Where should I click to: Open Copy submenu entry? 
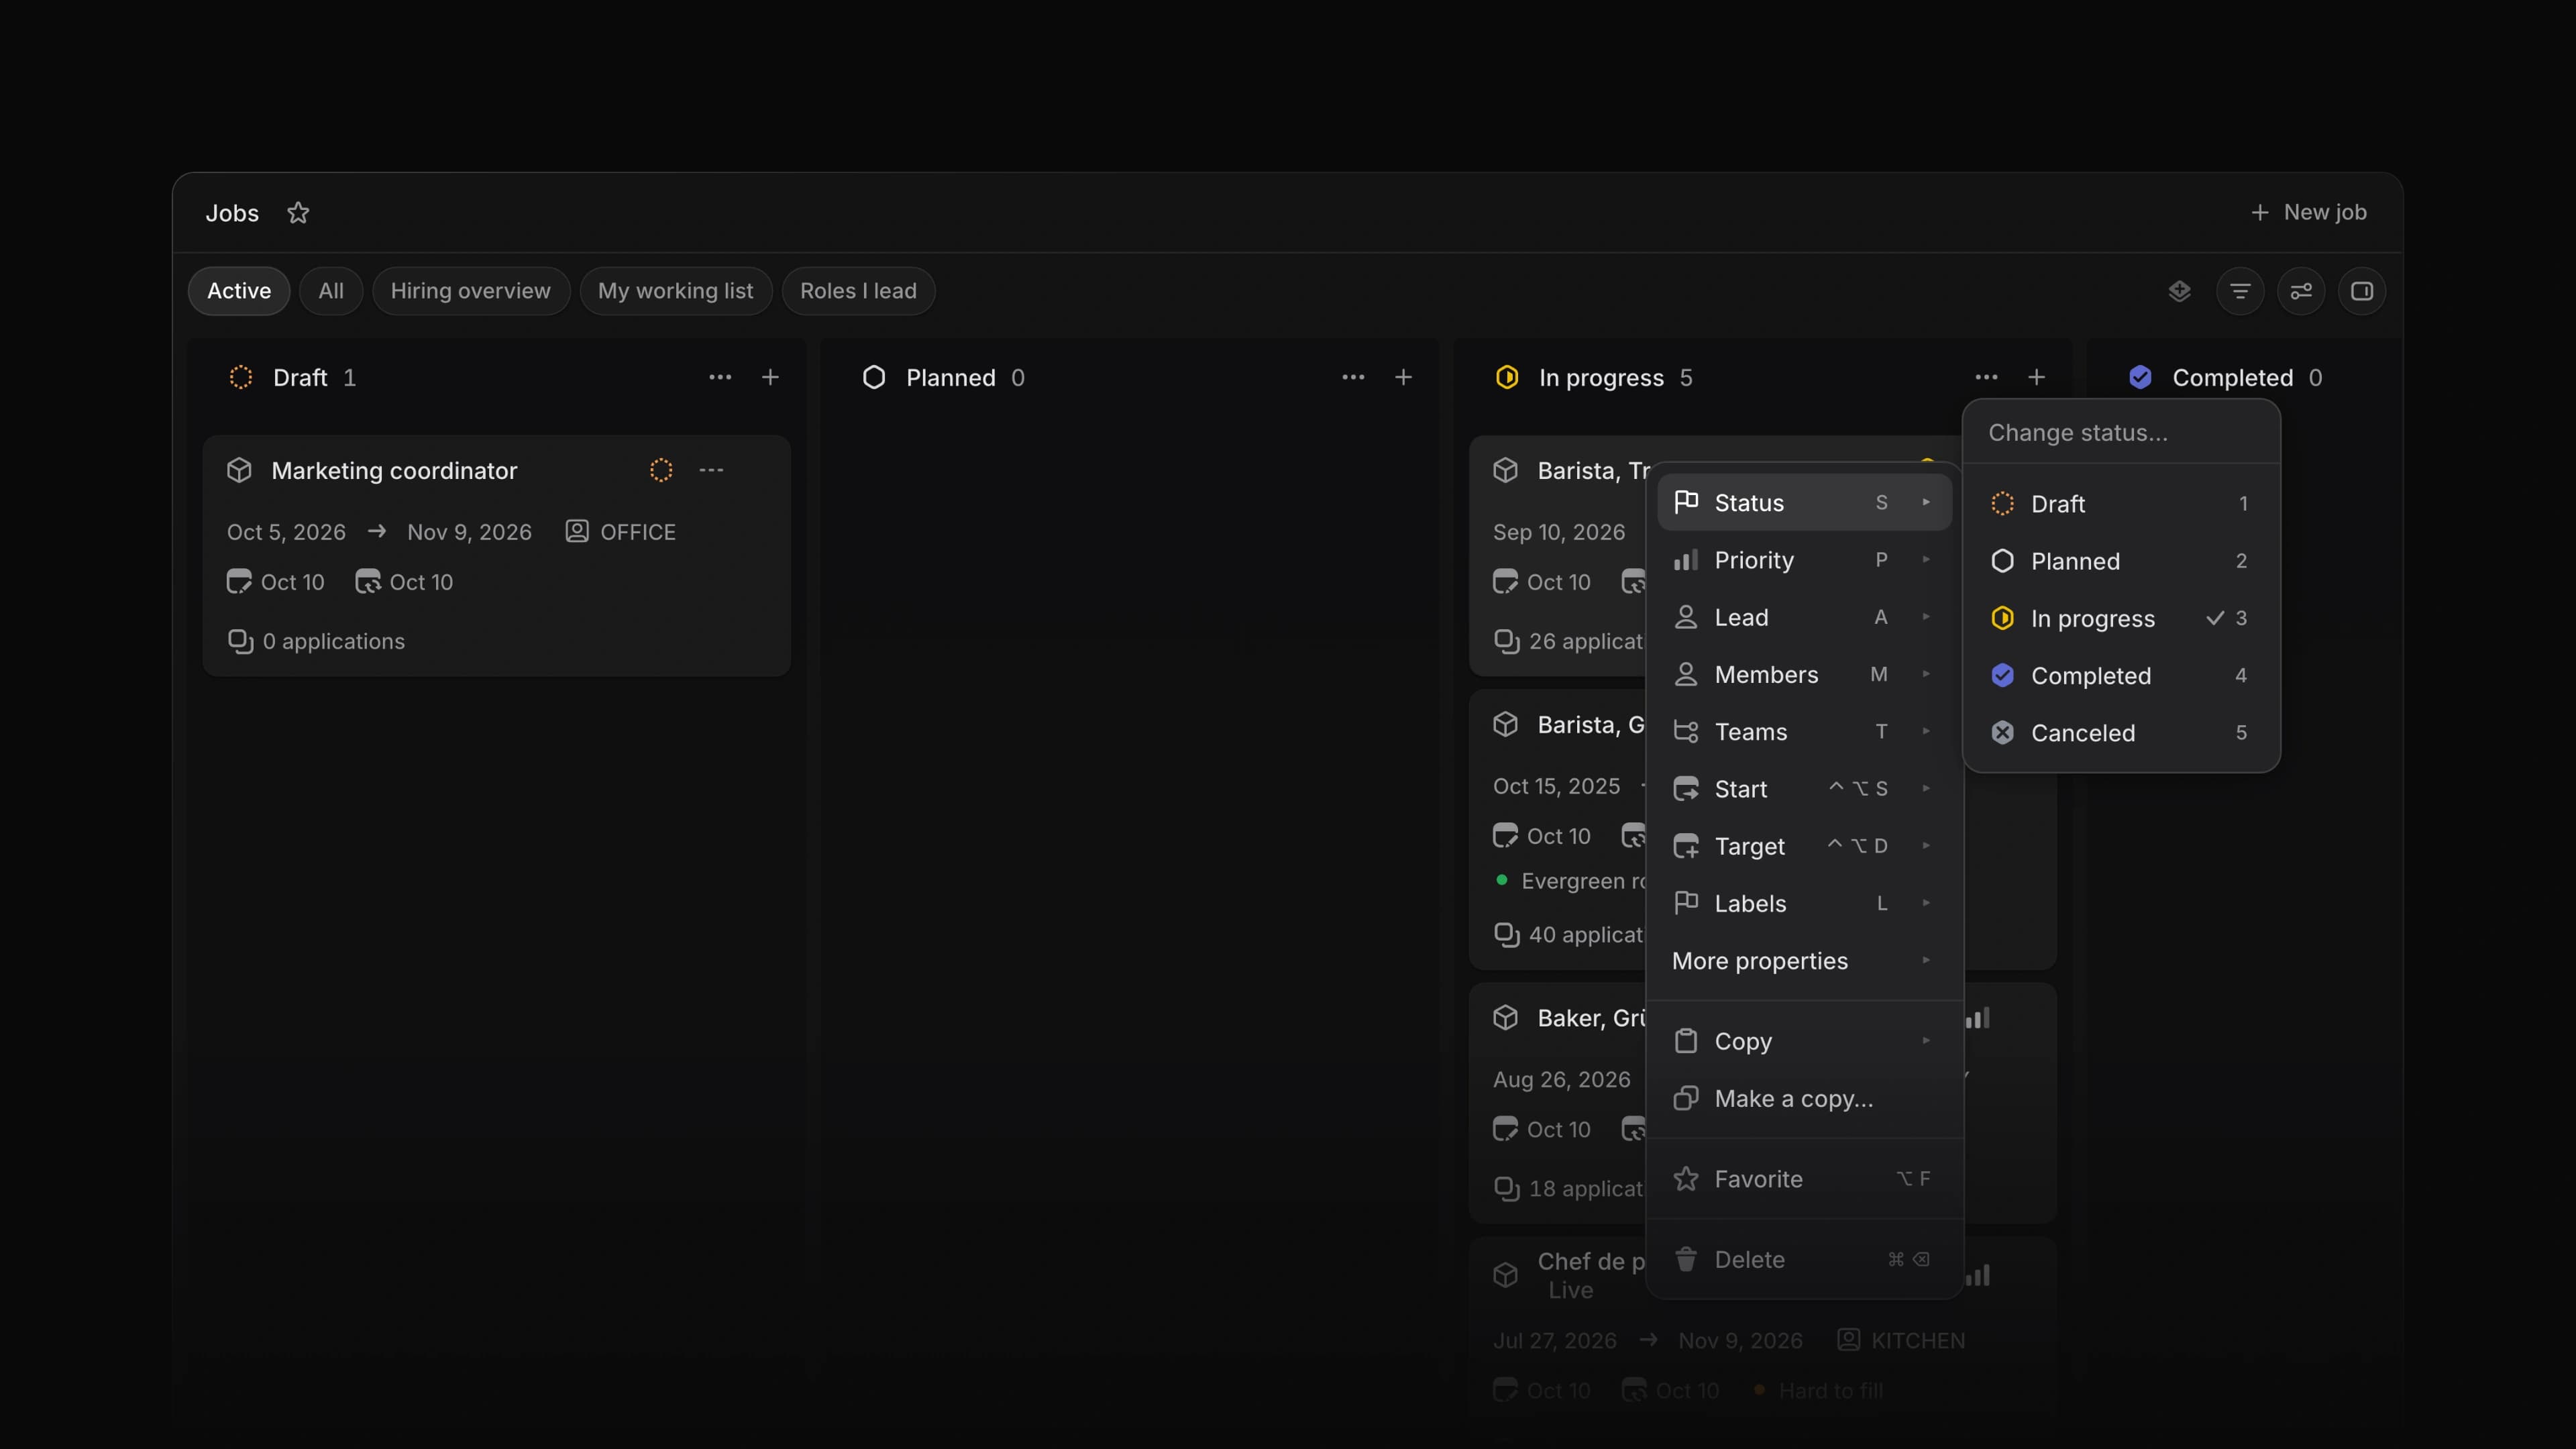[x=1804, y=1041]
